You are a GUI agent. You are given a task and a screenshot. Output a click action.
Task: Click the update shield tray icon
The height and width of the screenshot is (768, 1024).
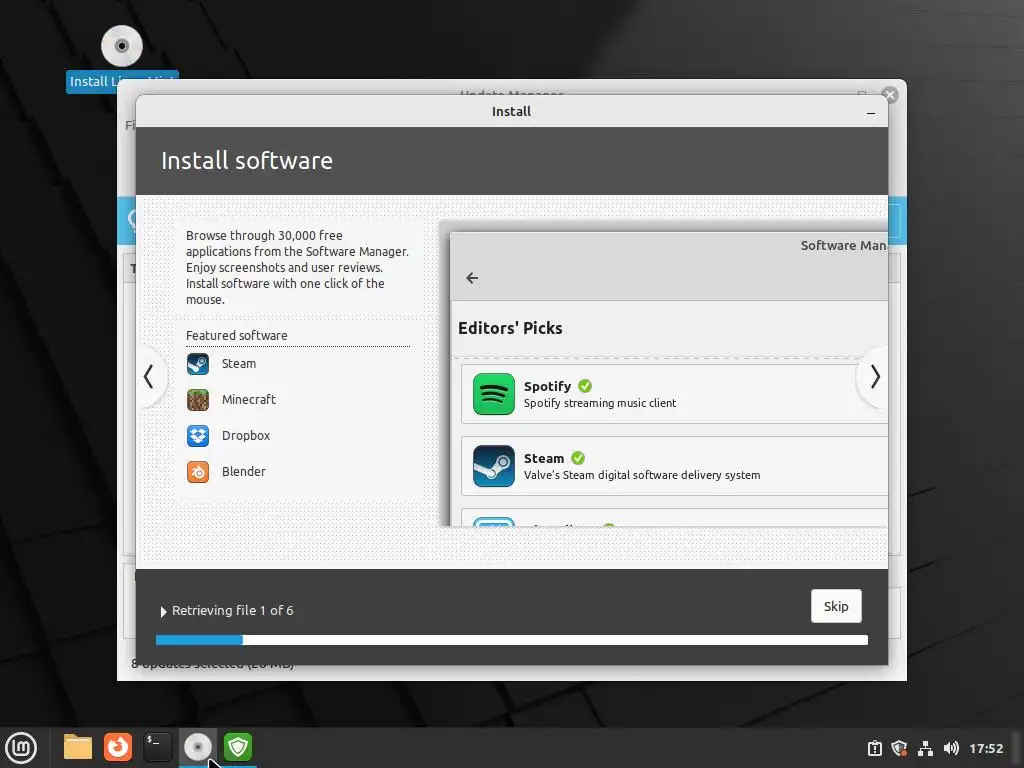[899, 748]
